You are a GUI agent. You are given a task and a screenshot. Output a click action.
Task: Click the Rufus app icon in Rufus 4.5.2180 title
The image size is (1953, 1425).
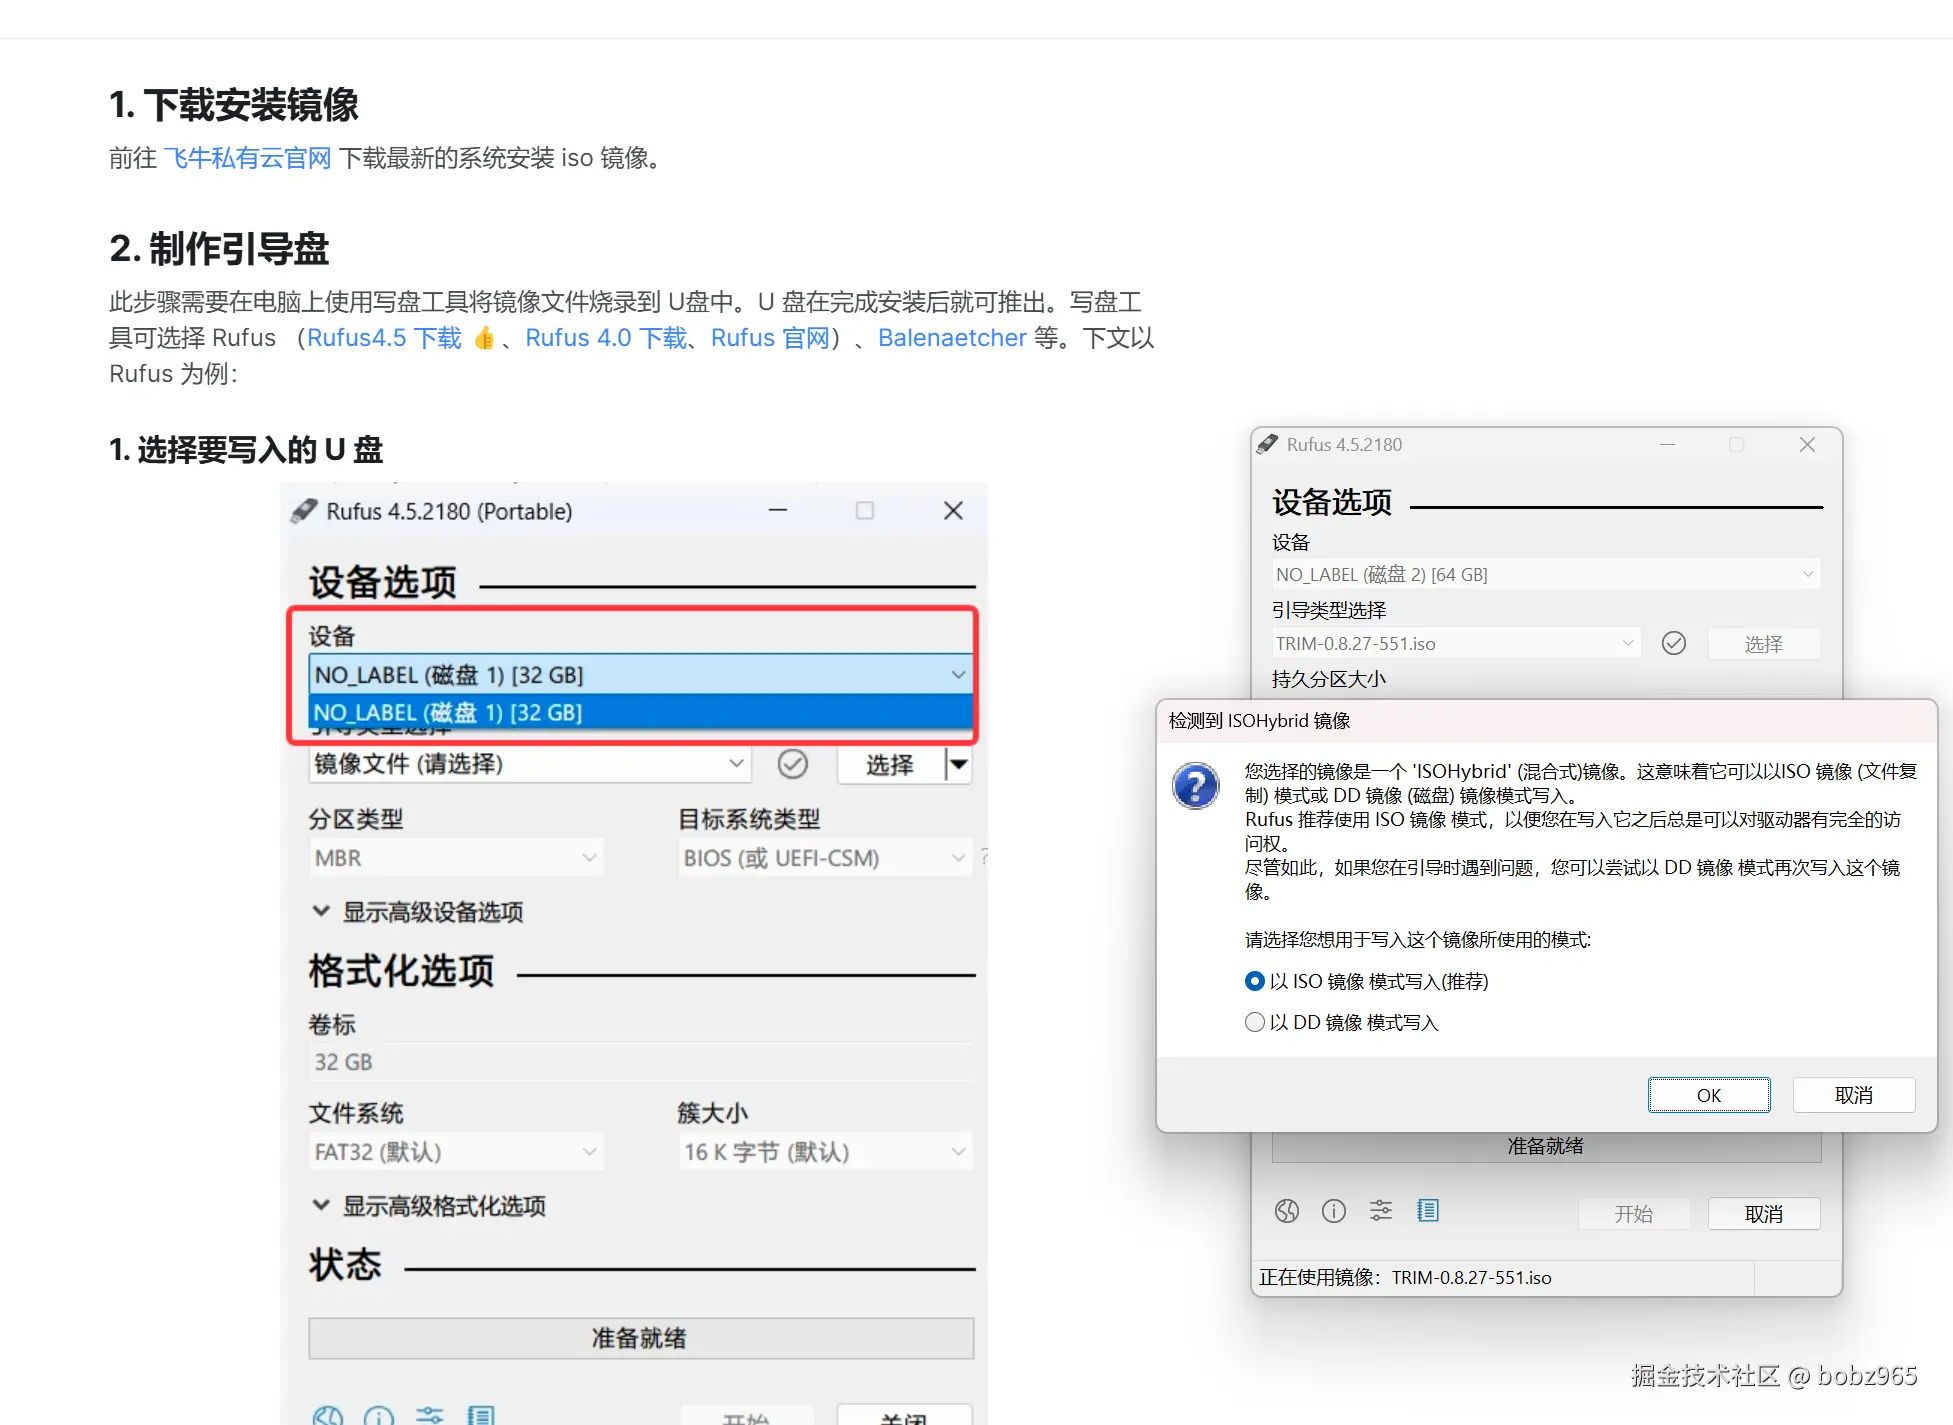[1268, 444]
